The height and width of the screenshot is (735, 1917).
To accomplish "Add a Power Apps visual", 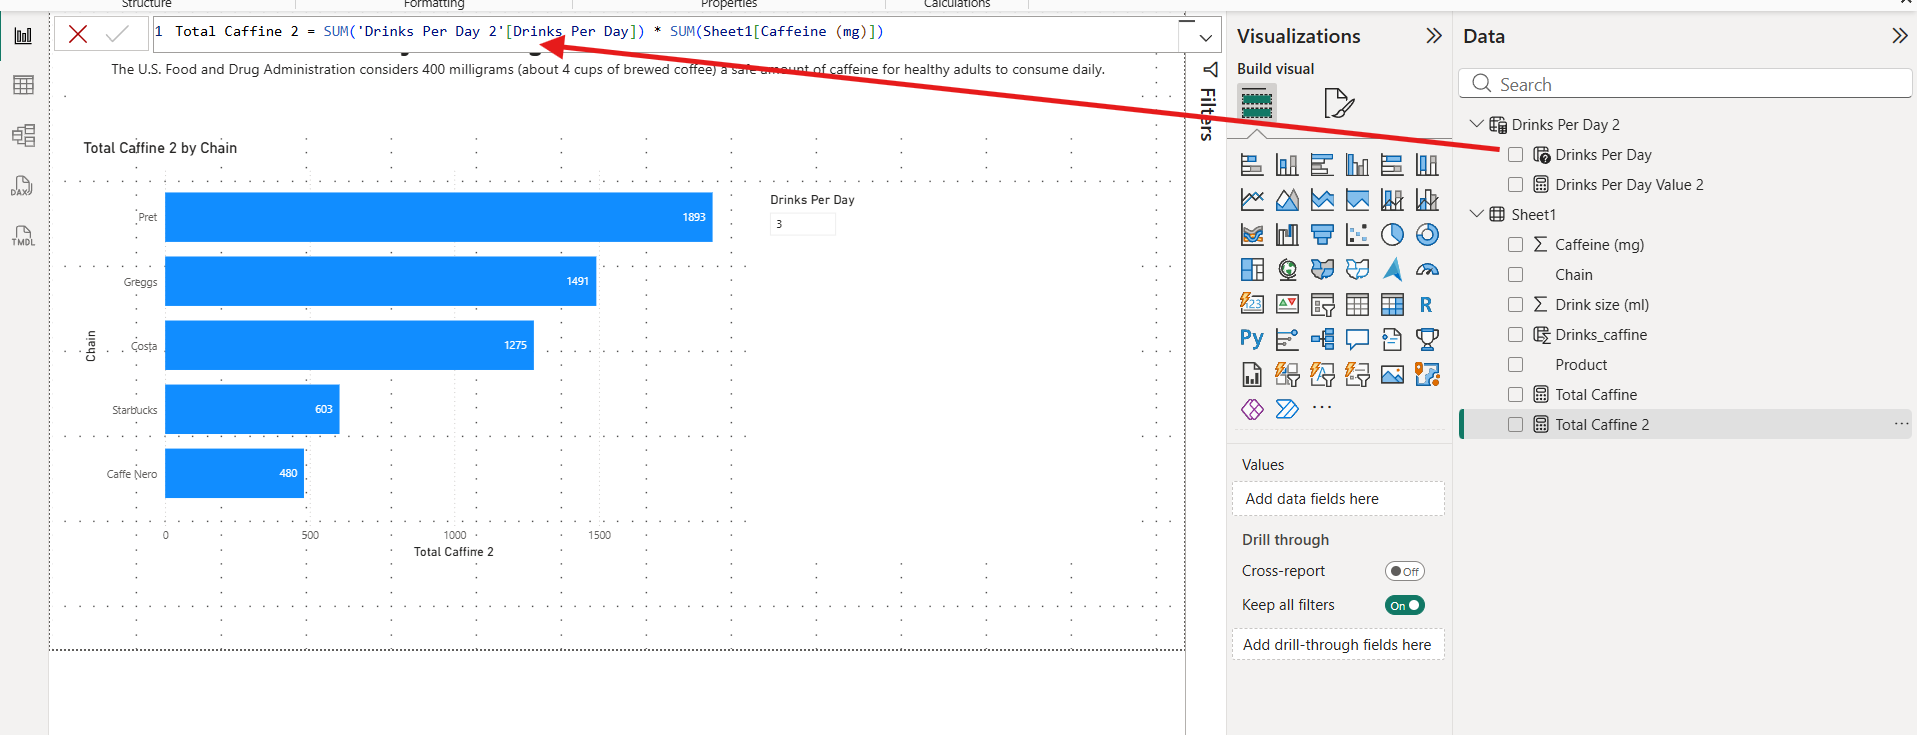I will pos(1252,409).
